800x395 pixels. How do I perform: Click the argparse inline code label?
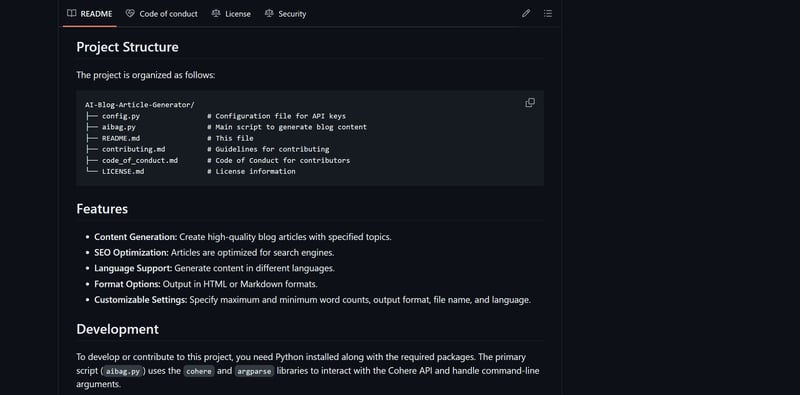(x=254, y=371)
